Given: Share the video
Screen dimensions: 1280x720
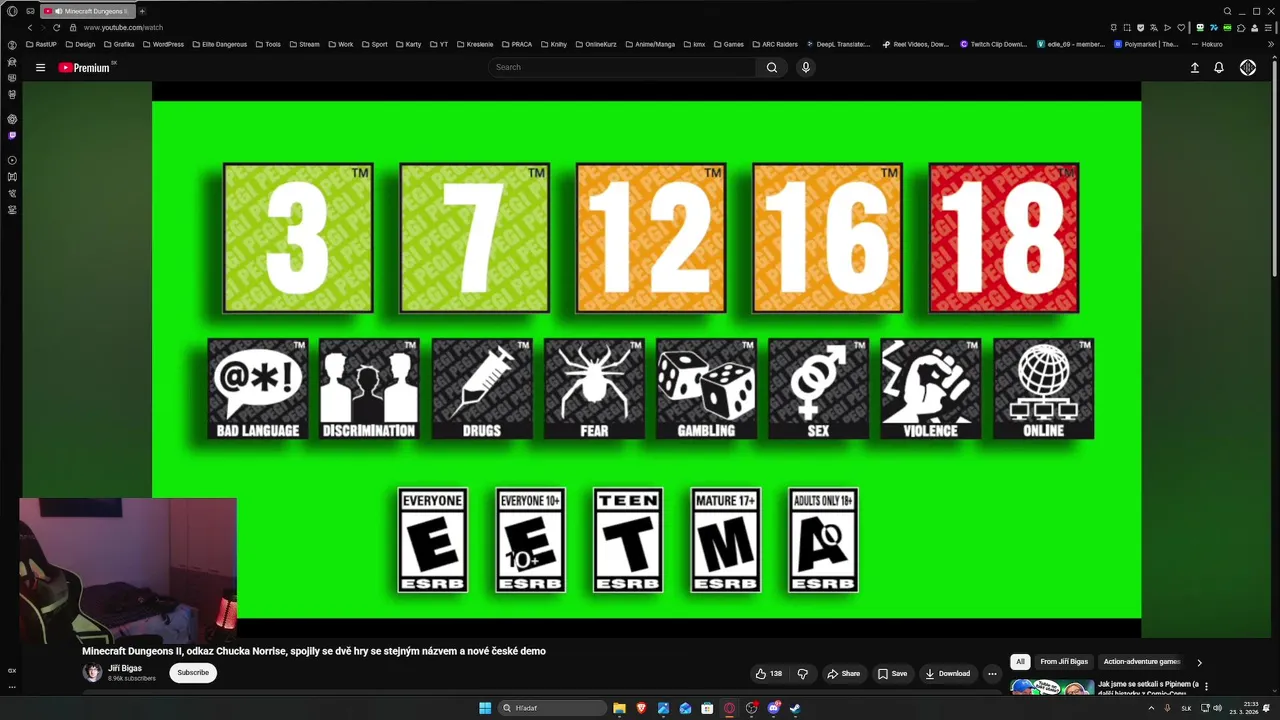Looking at the screenshot, I should tap(843, 674).
